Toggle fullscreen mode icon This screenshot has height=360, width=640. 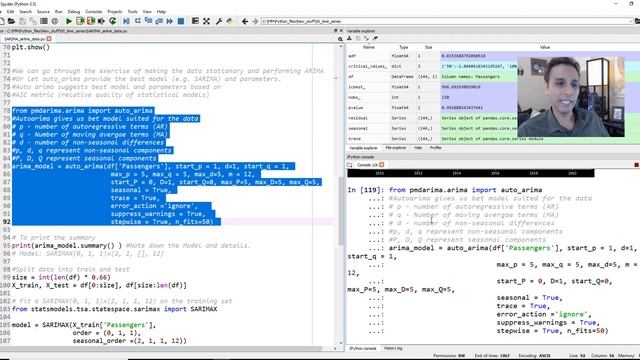click(207, 21)
